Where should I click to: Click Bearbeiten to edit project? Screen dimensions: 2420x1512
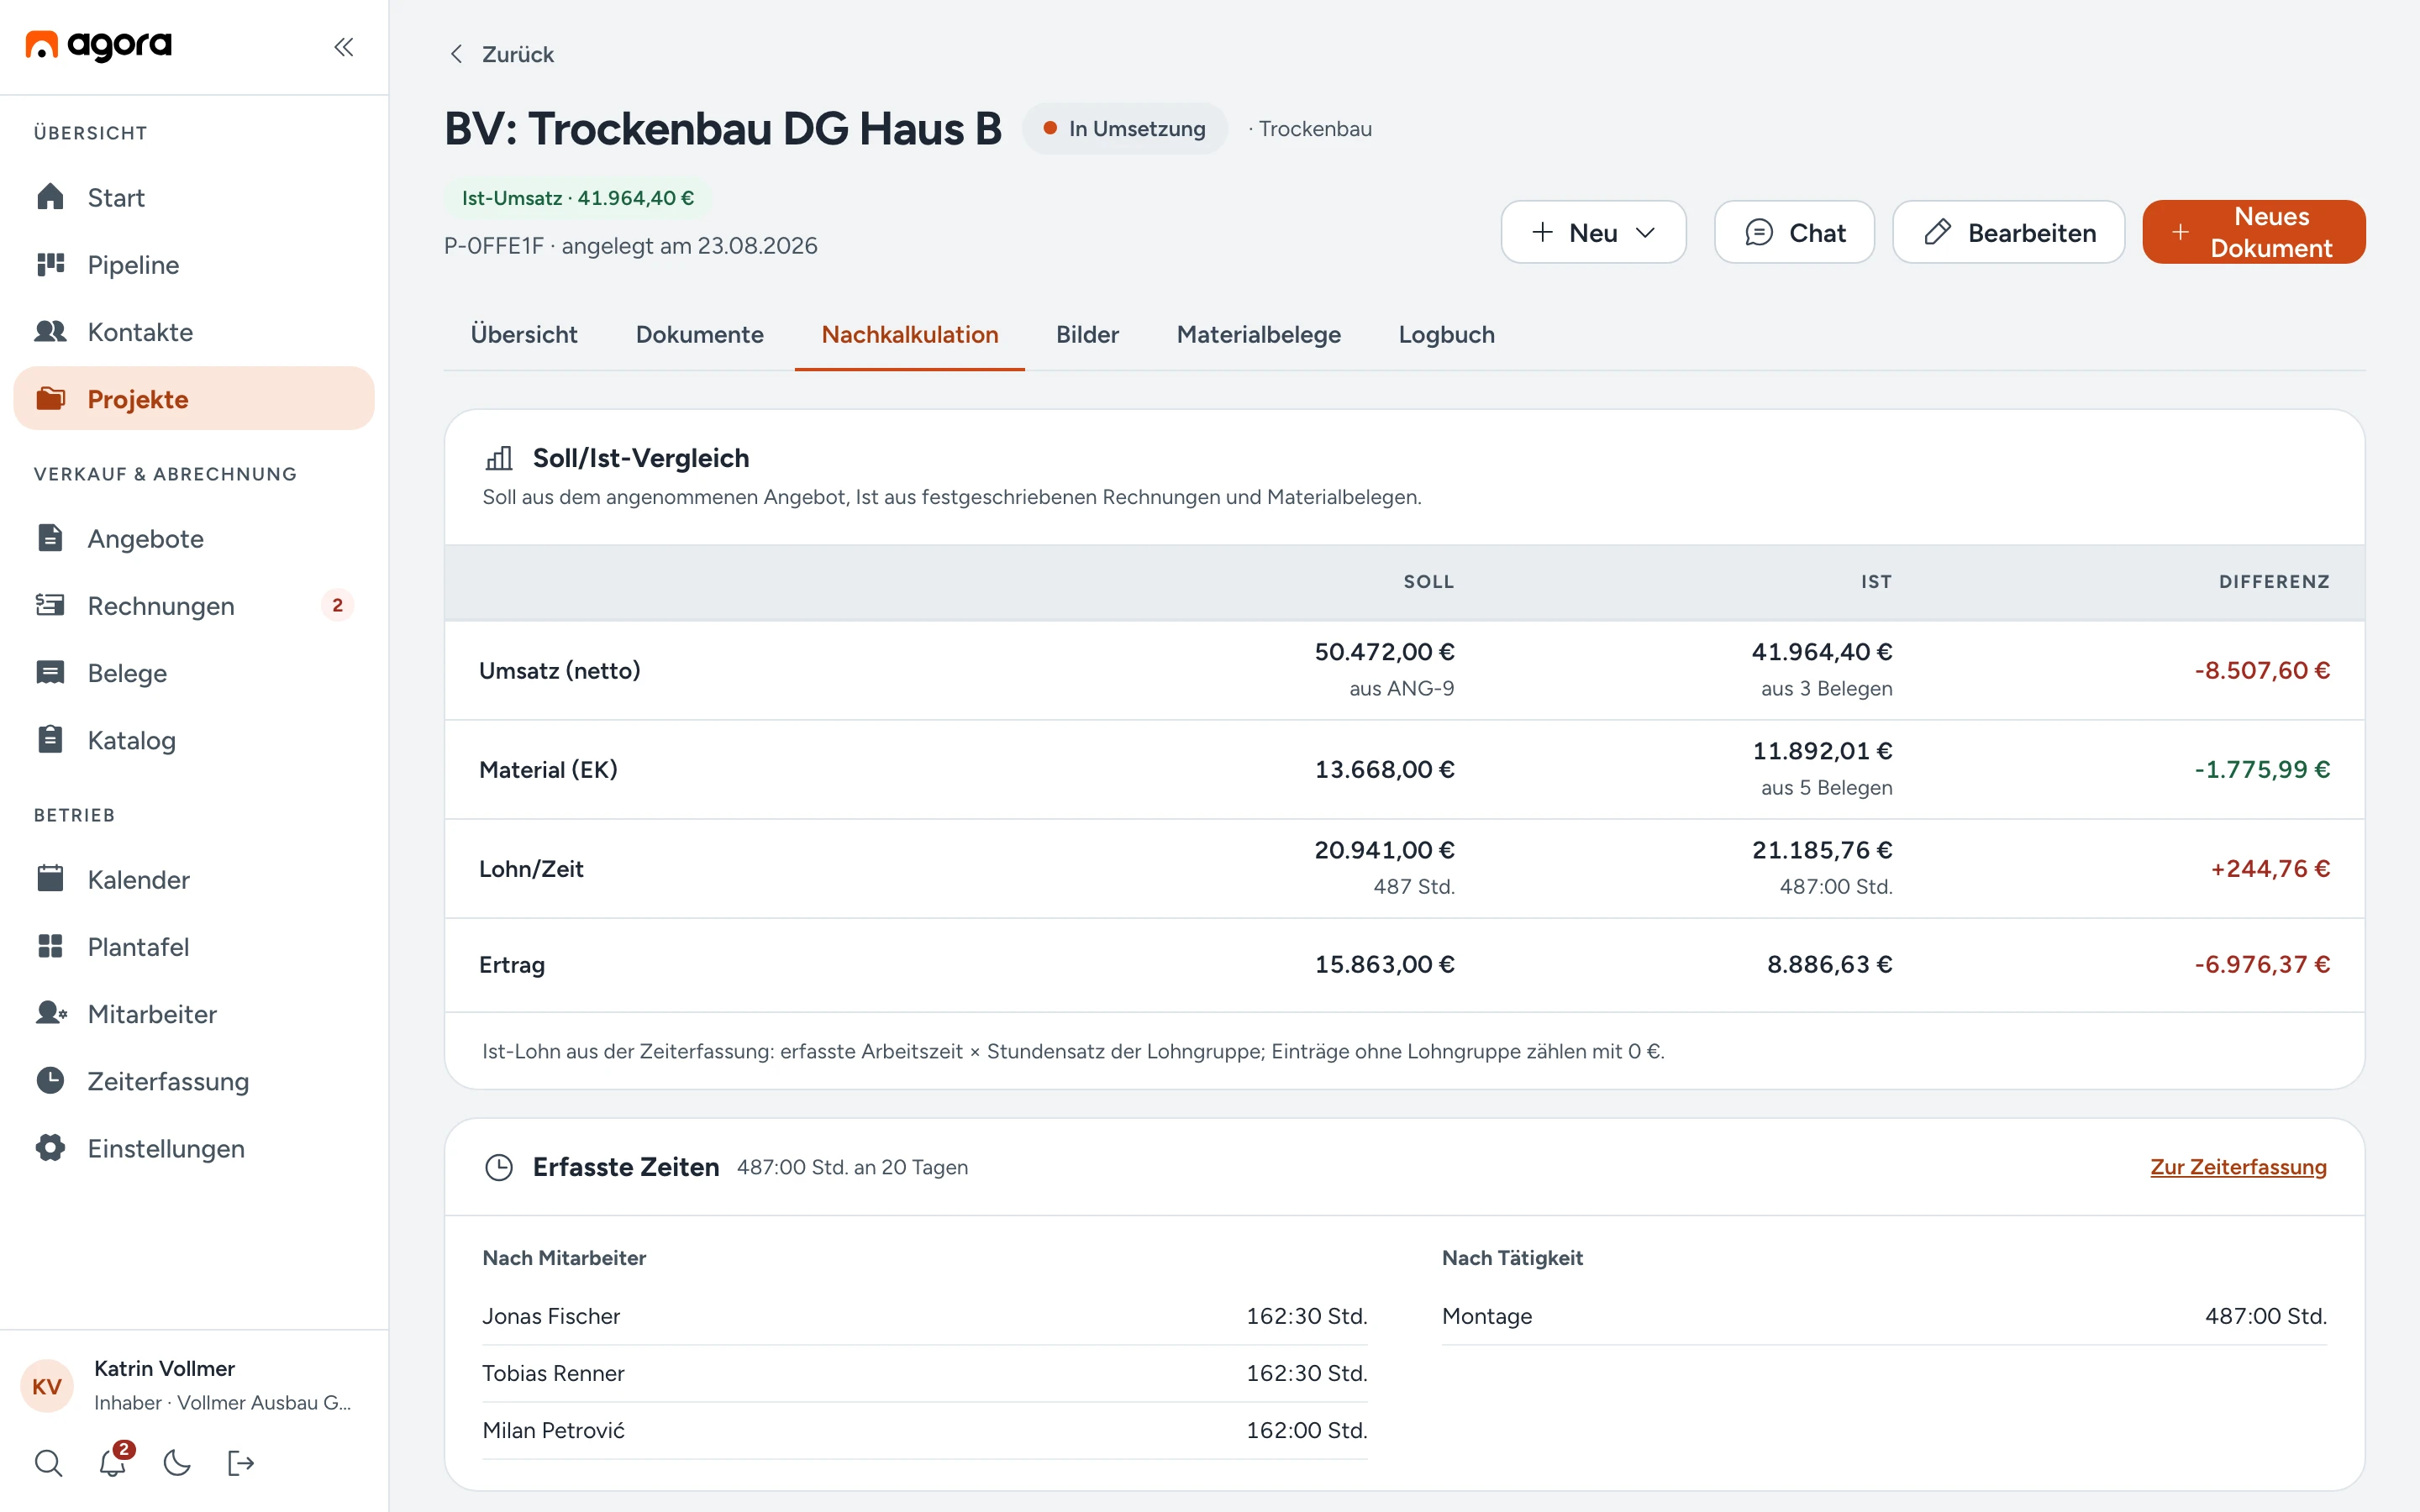tap(2008, 232)
